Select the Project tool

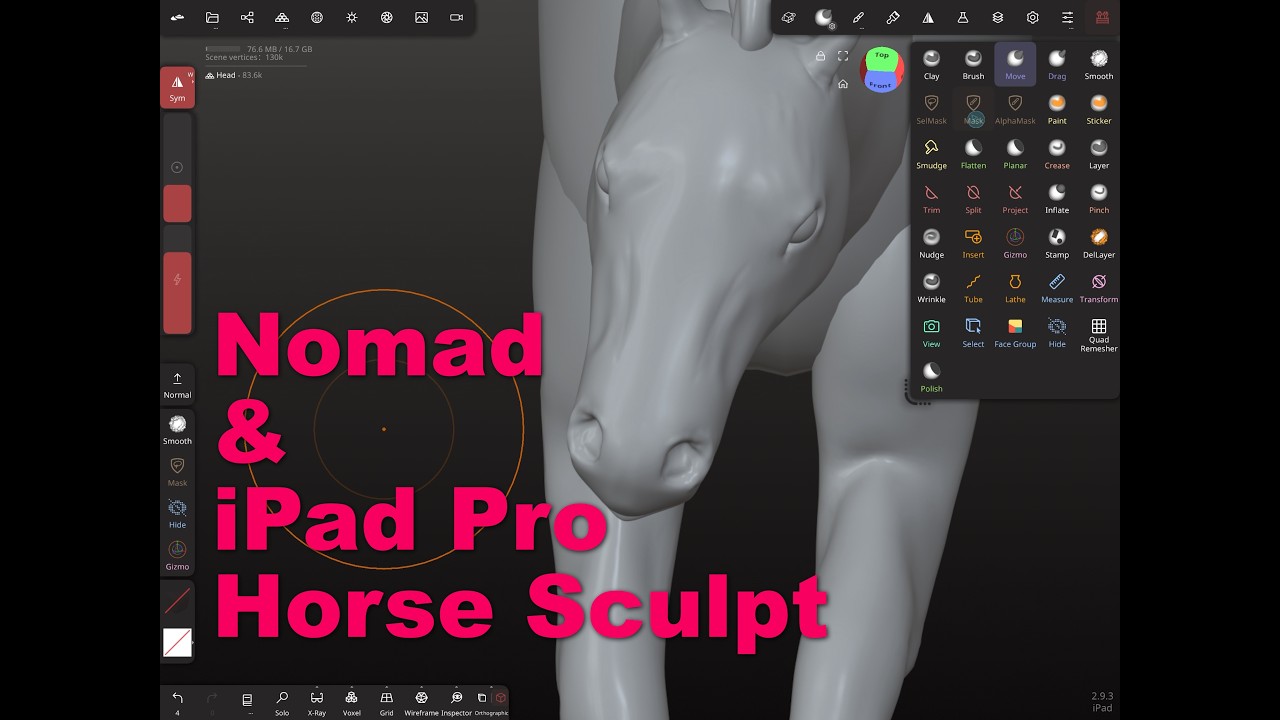tap(1015, 199)
